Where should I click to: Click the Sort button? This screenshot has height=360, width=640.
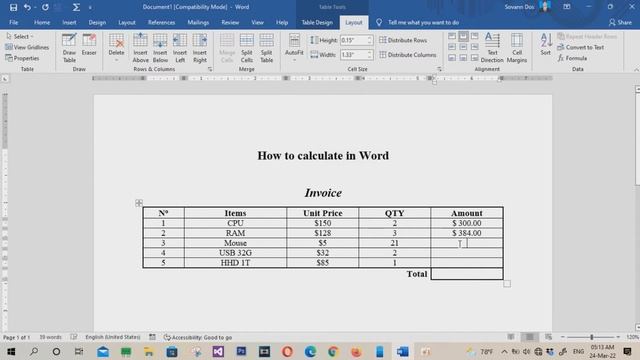tap(546, 44)
